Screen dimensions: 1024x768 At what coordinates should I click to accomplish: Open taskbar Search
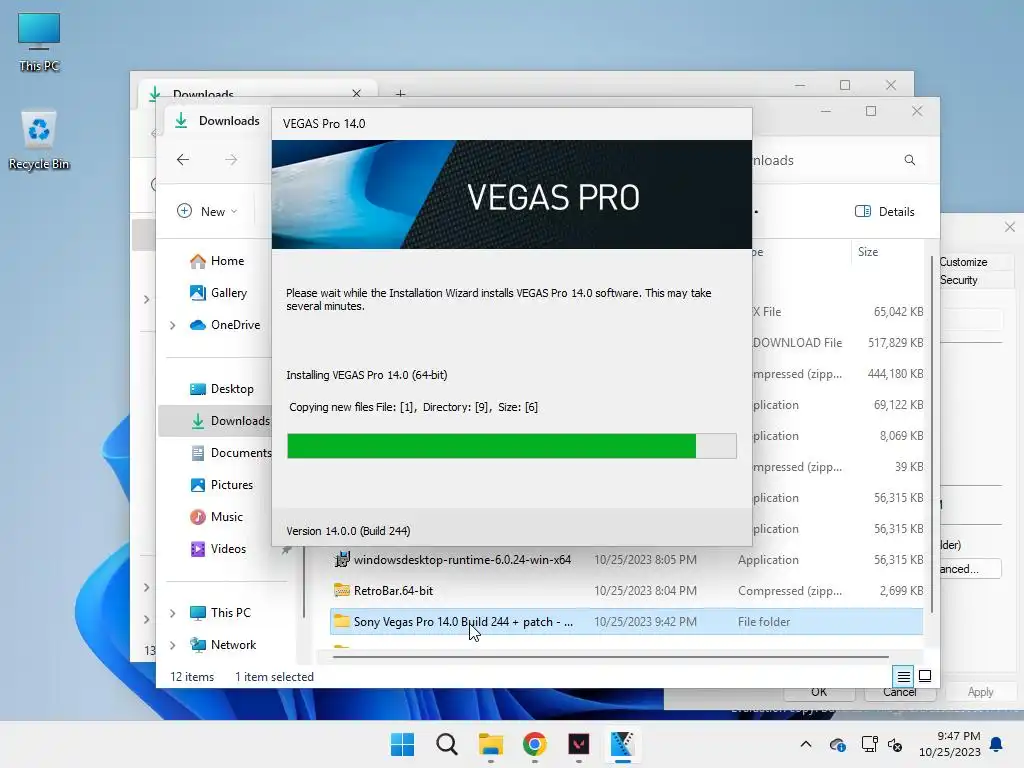pos(447,744)
